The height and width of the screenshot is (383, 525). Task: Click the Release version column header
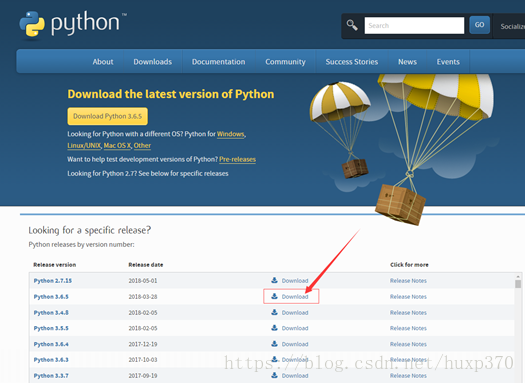click(x=55, y=265)
